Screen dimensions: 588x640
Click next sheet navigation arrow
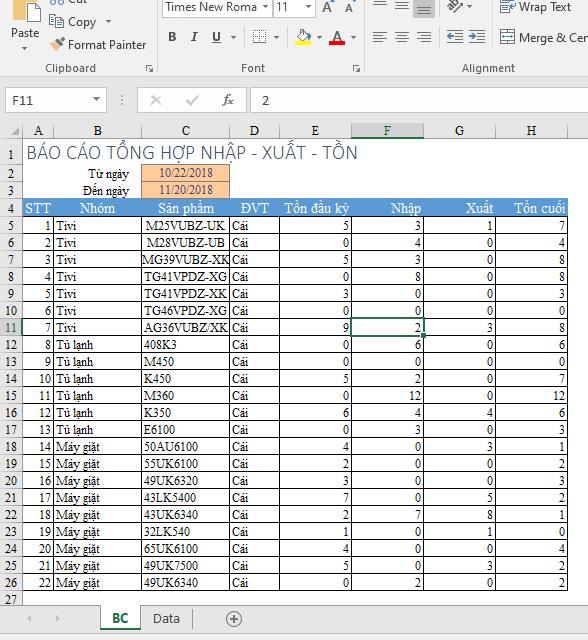click(58, 619)
